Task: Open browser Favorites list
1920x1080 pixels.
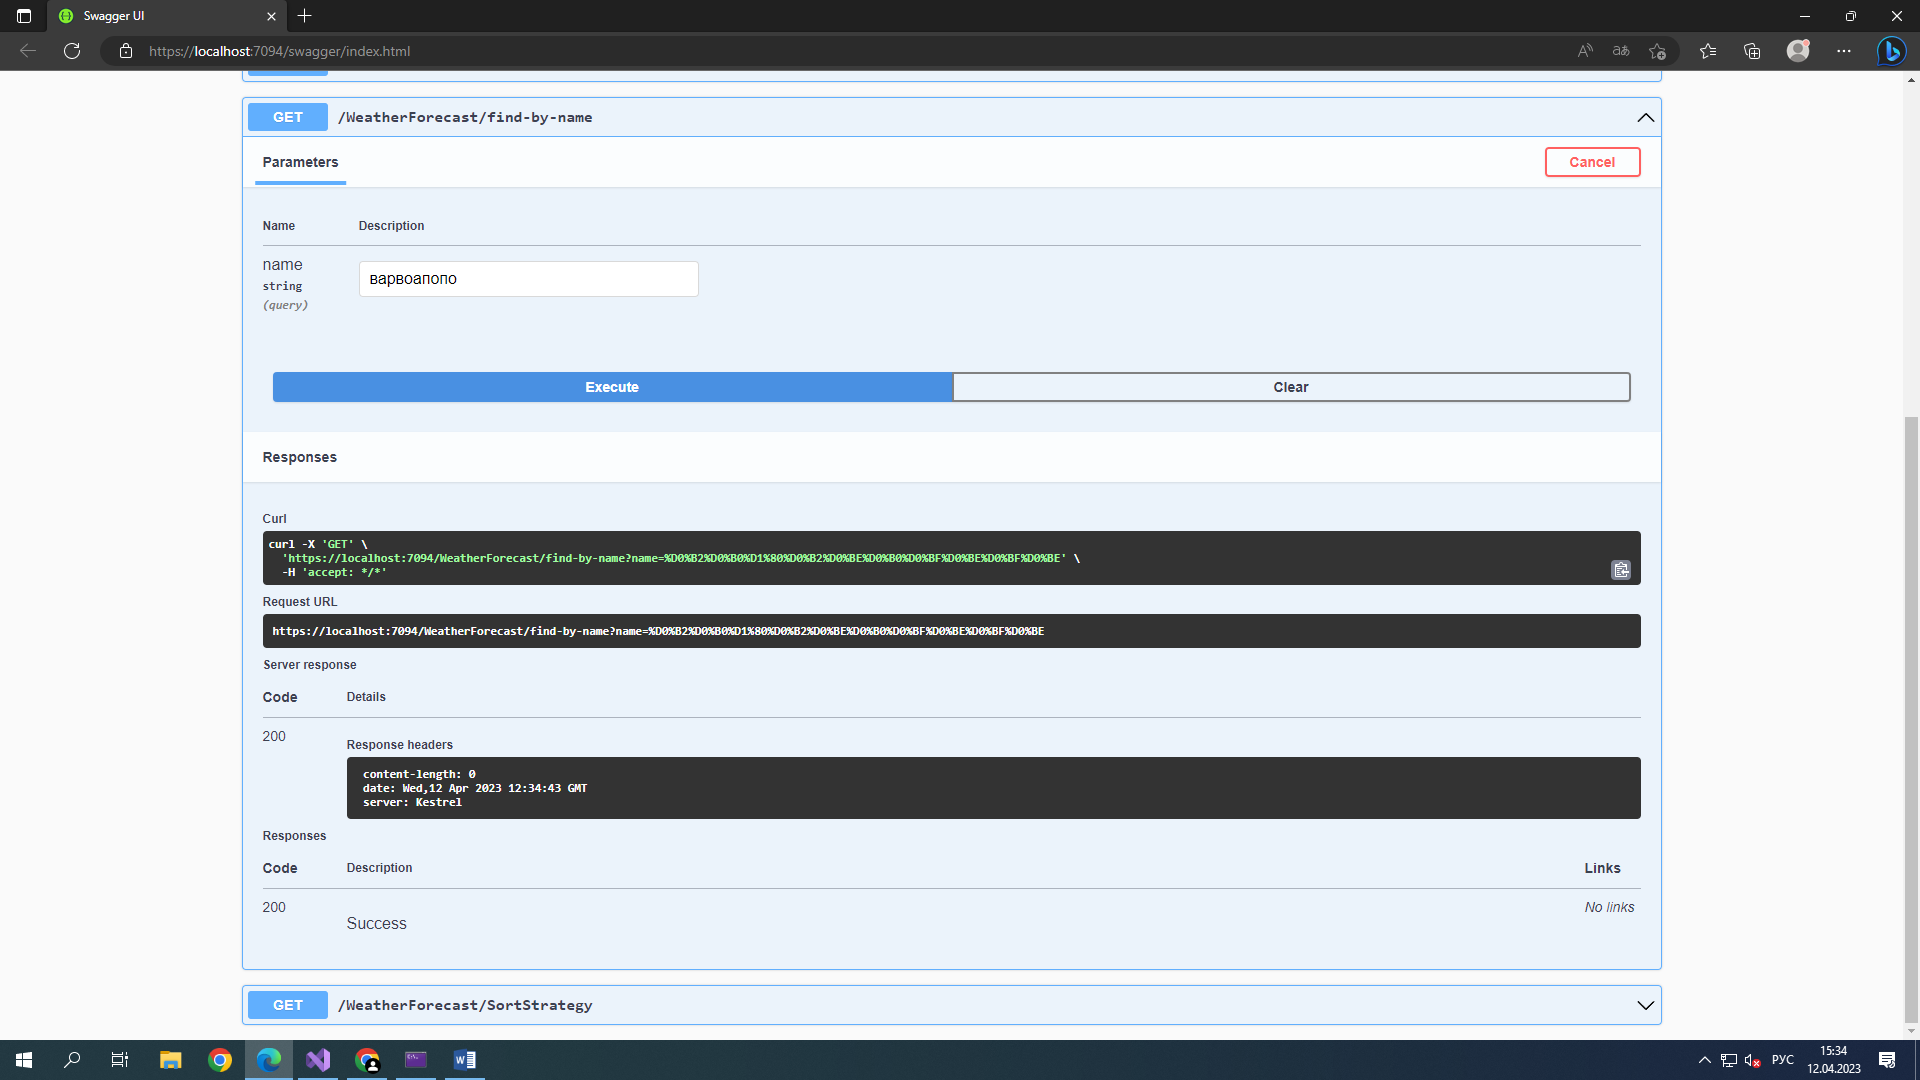Action: pyautogui.click(x=1708, y=51)
